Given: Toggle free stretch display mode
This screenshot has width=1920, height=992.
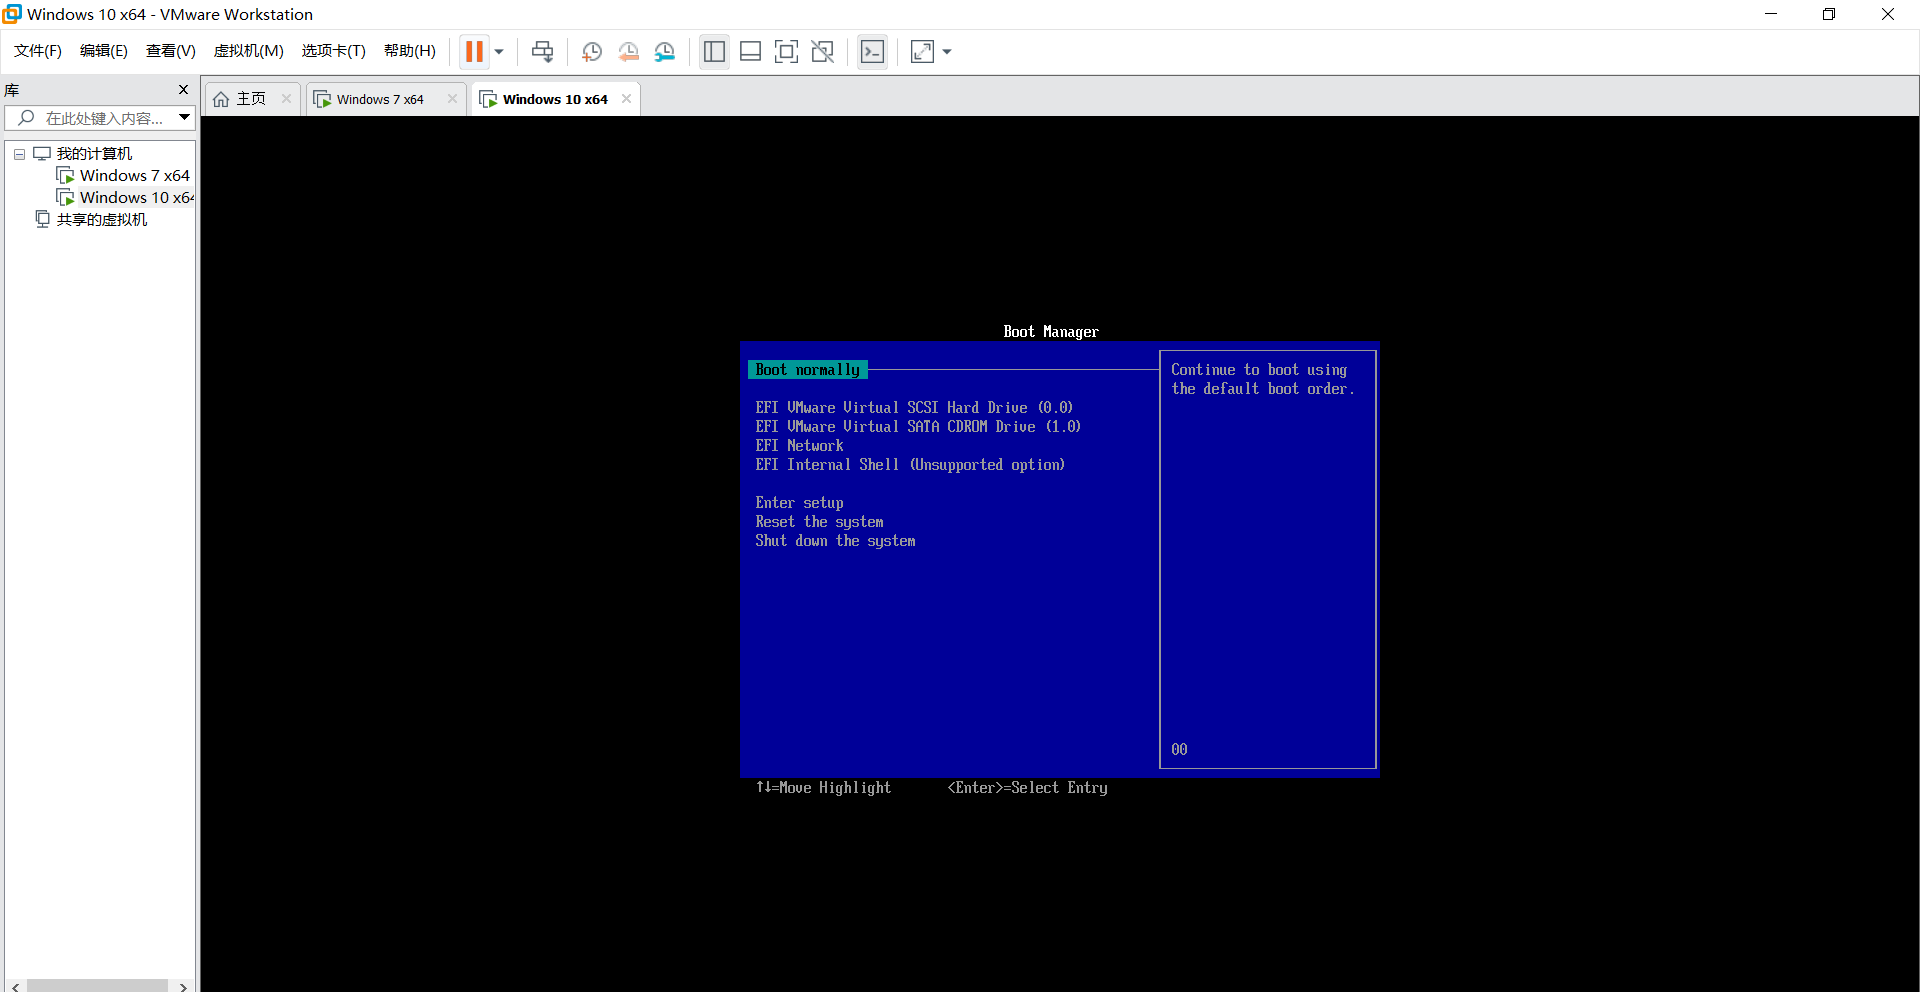Looking at the screenshot, I should pyautogui.click(x=921, y=51).
